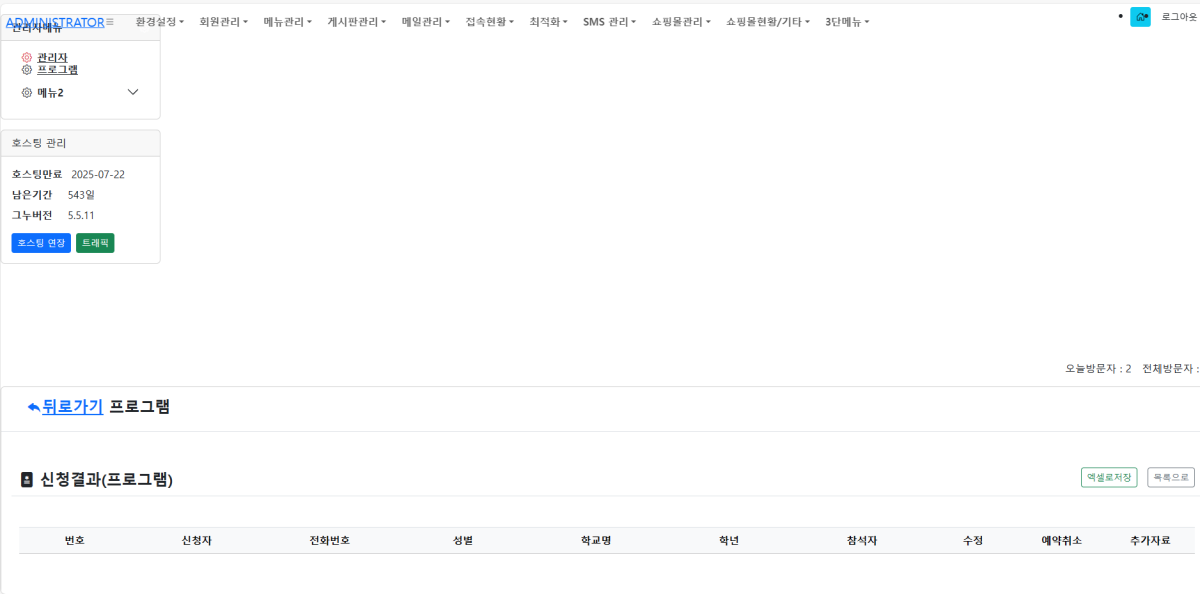This screenshot has width=1200, height=594.
Task: Click the 호스팅 연장 button
Action: click(x=41, y=243)
